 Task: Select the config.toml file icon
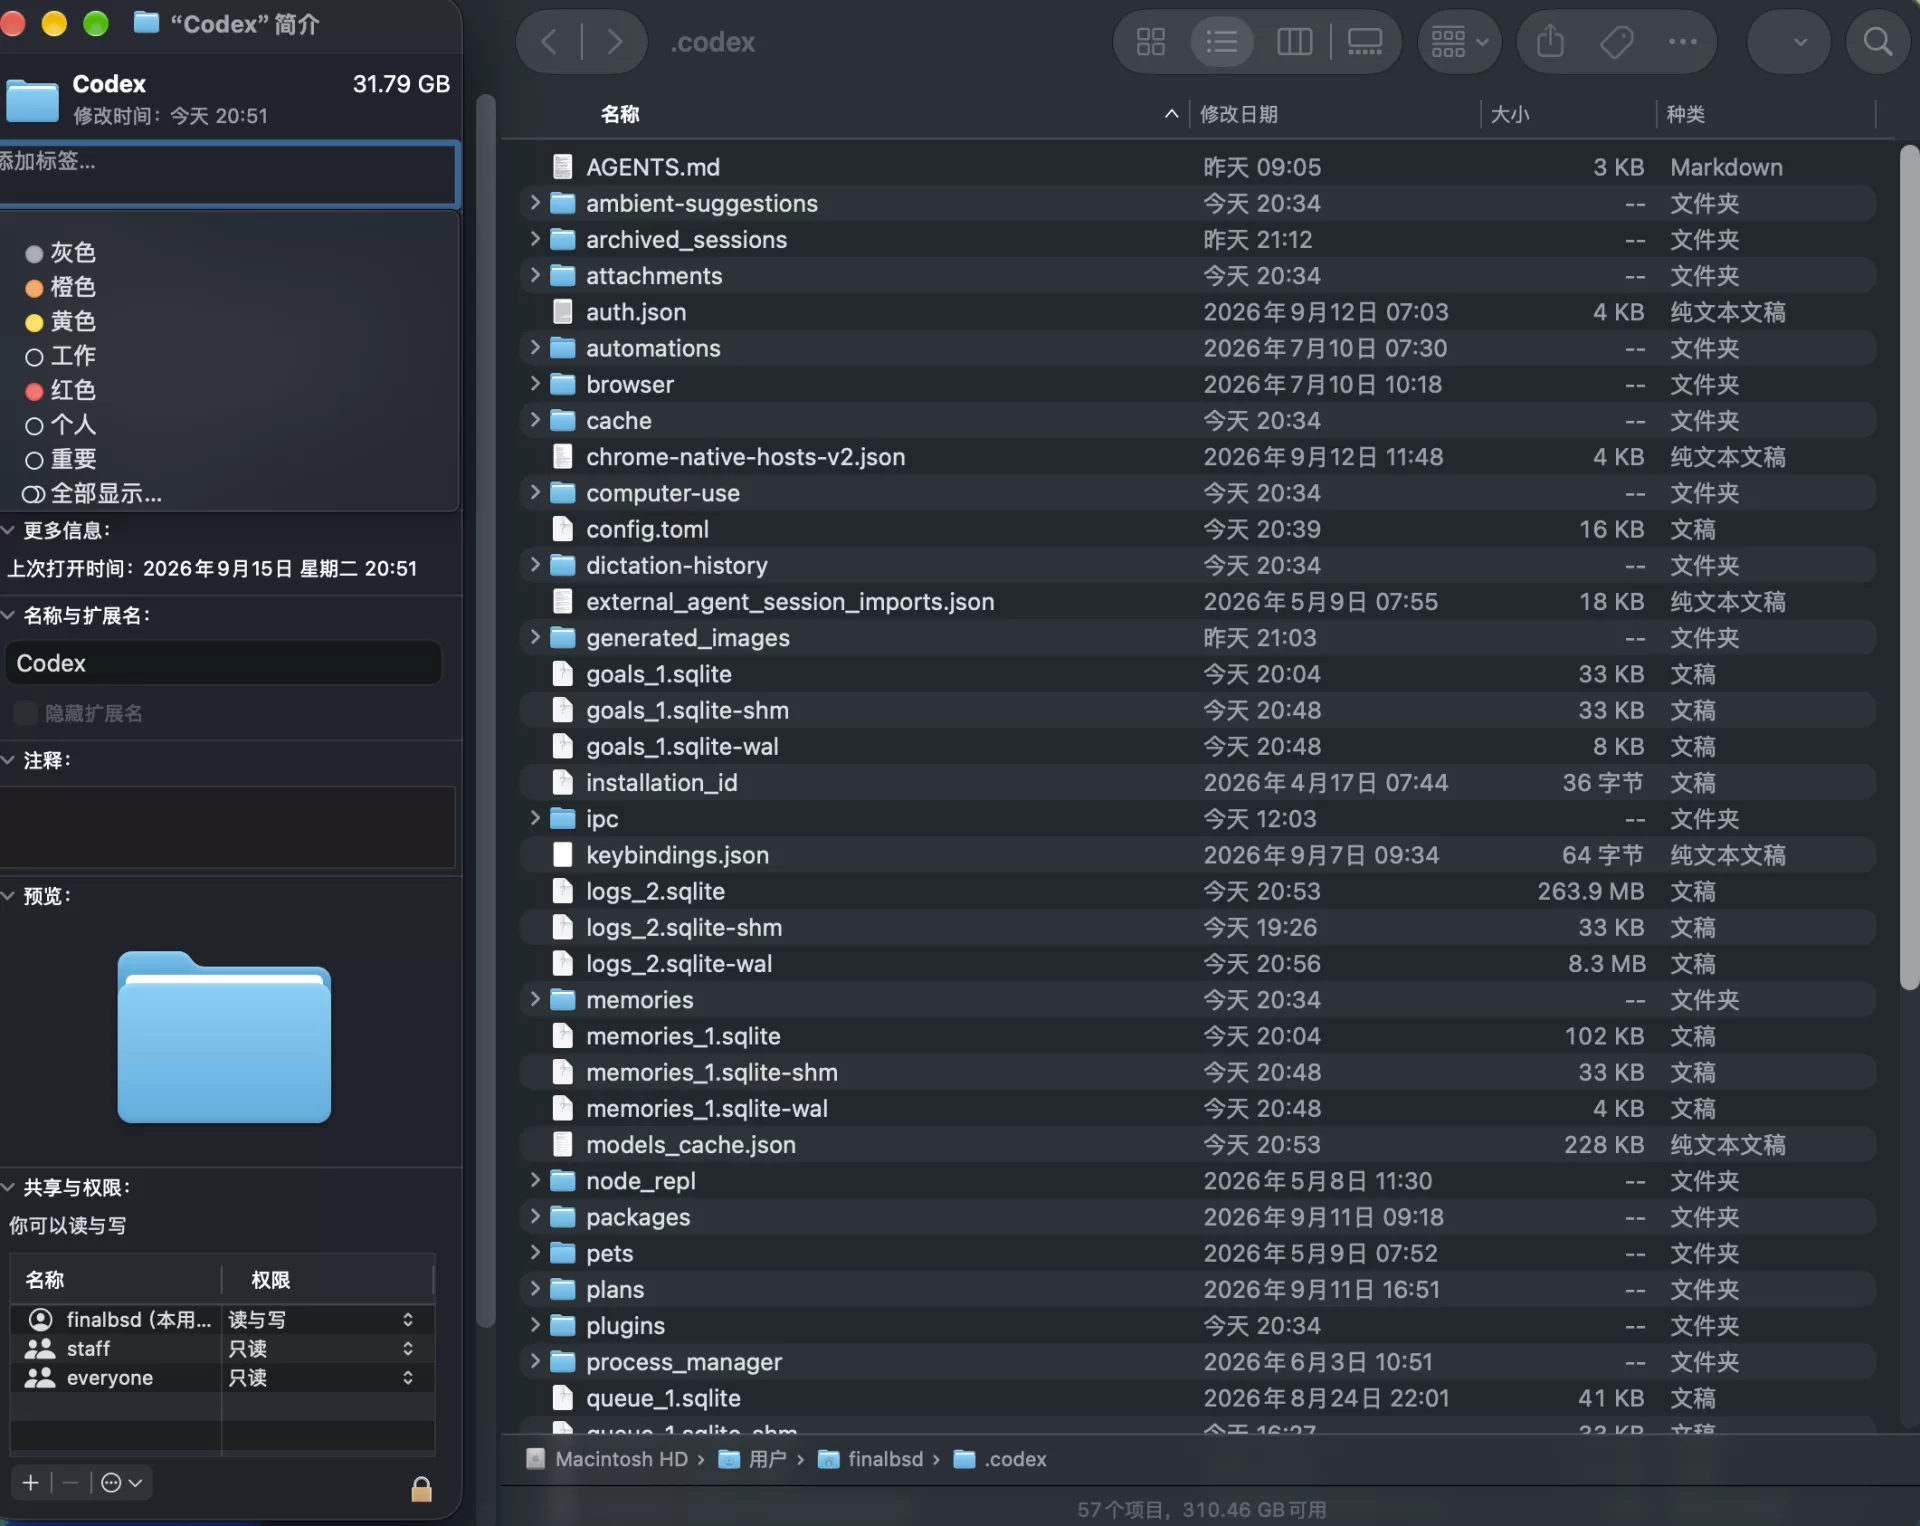pos(563,529)
